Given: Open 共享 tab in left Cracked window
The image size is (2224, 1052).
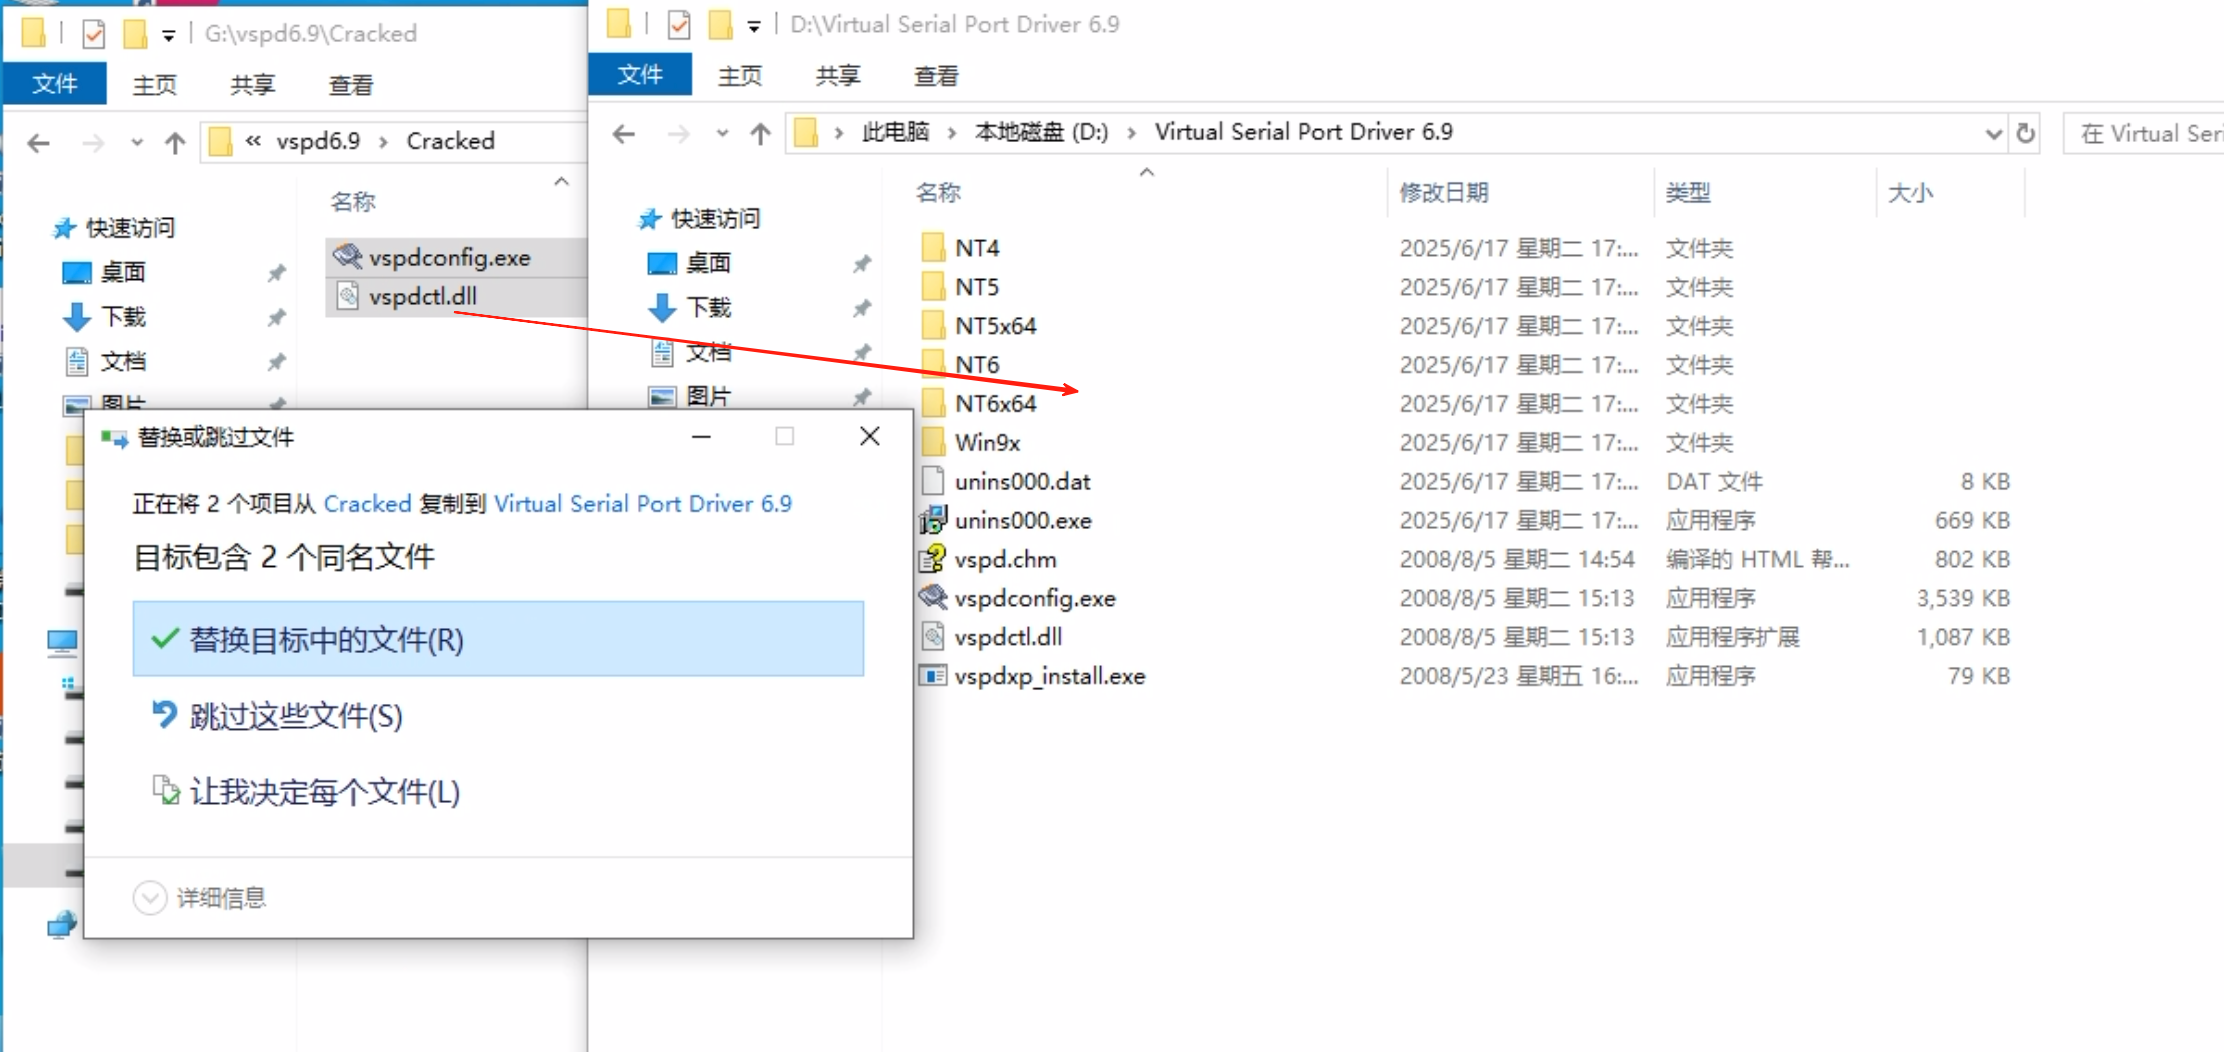Looking at the screenshot, I should (x=253, y=85).
